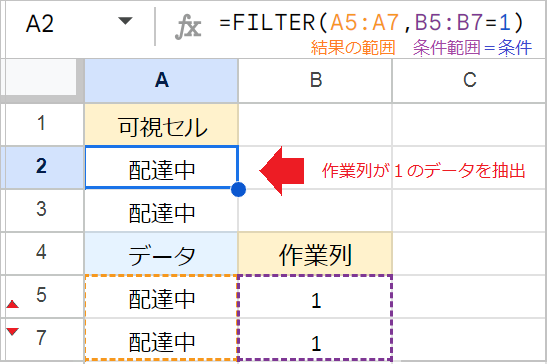Select column A header
549x364 pixels.
pos(161,80)
